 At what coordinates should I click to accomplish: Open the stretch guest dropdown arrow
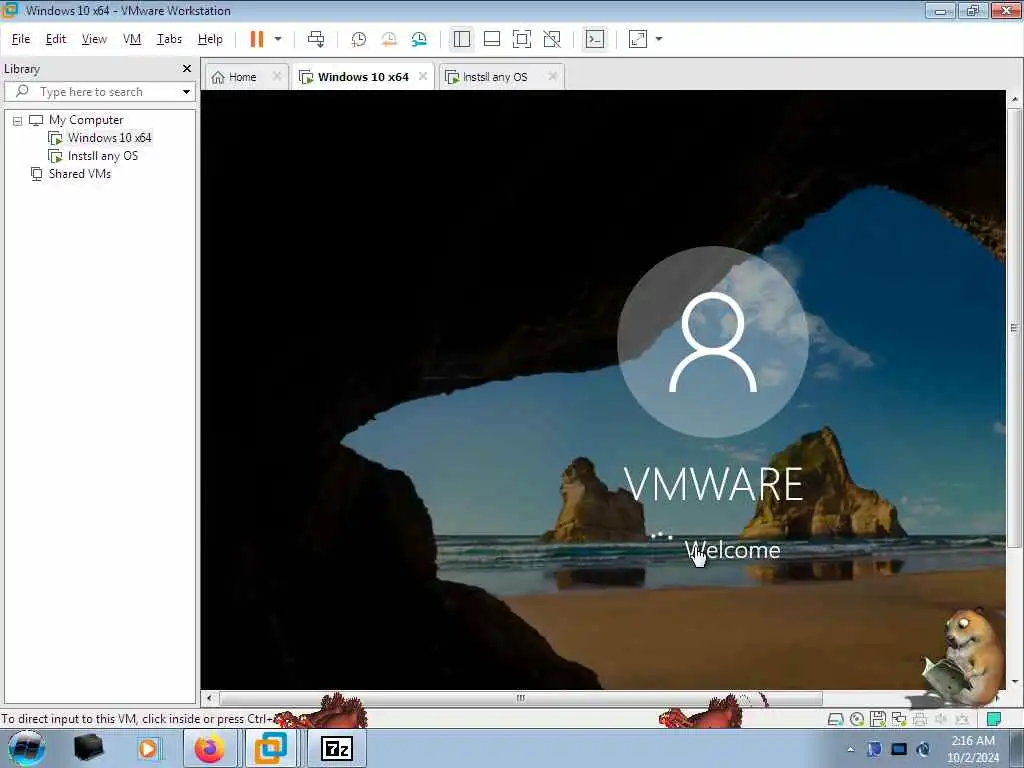coord(659,39)
